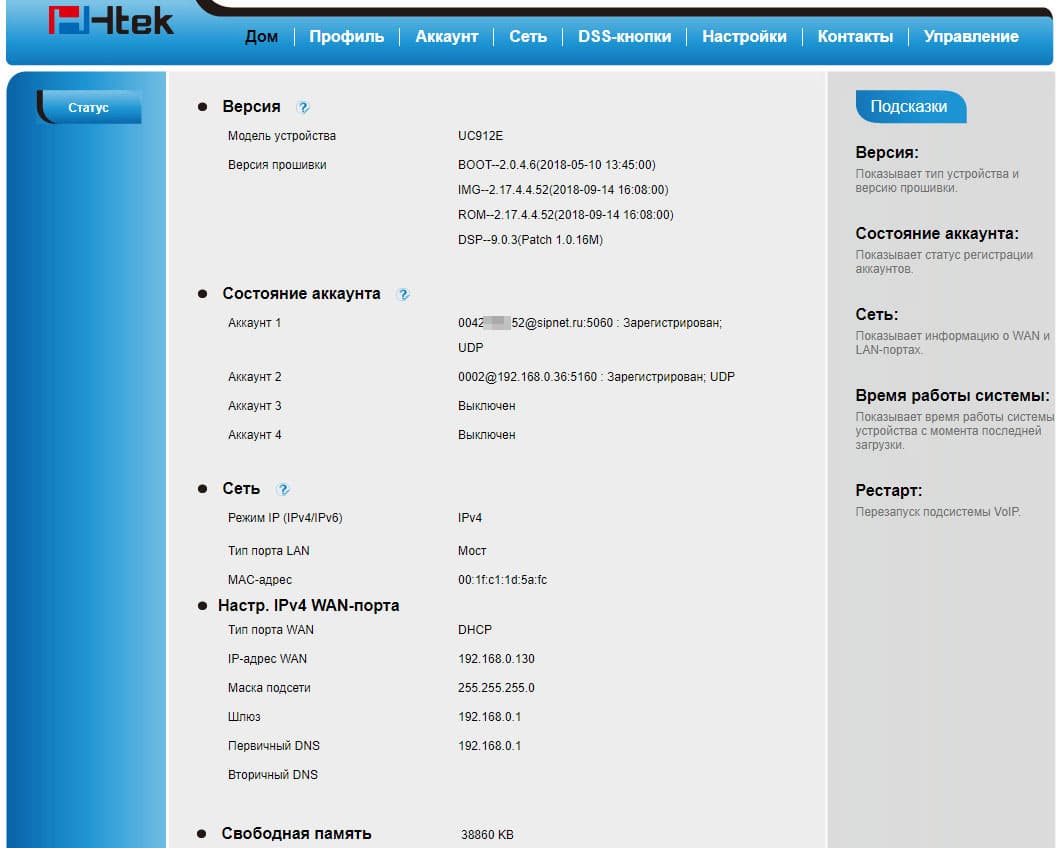Viewport: 1061px width, 848px height.
Task: Click the Мост LAN port type value
Action: pyautogui.click(x=472, y=551)
